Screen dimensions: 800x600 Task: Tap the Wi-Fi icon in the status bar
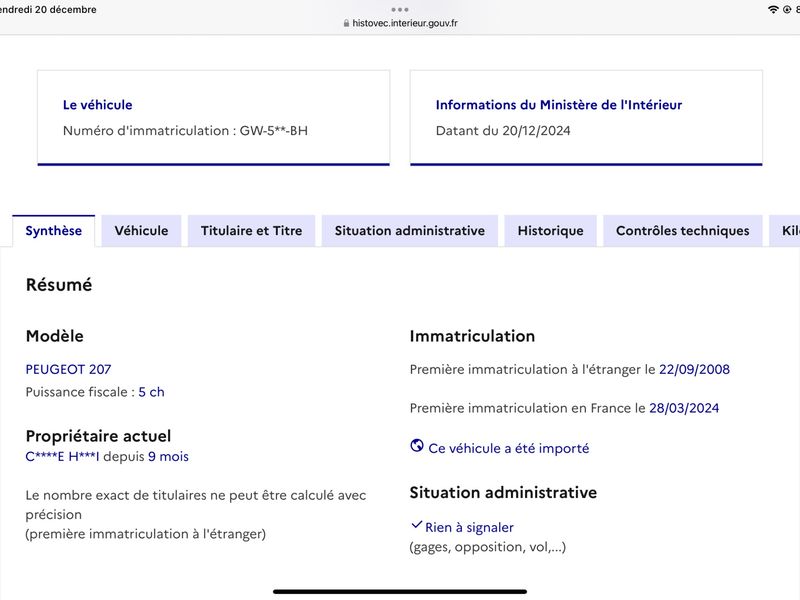click(773, 10)
